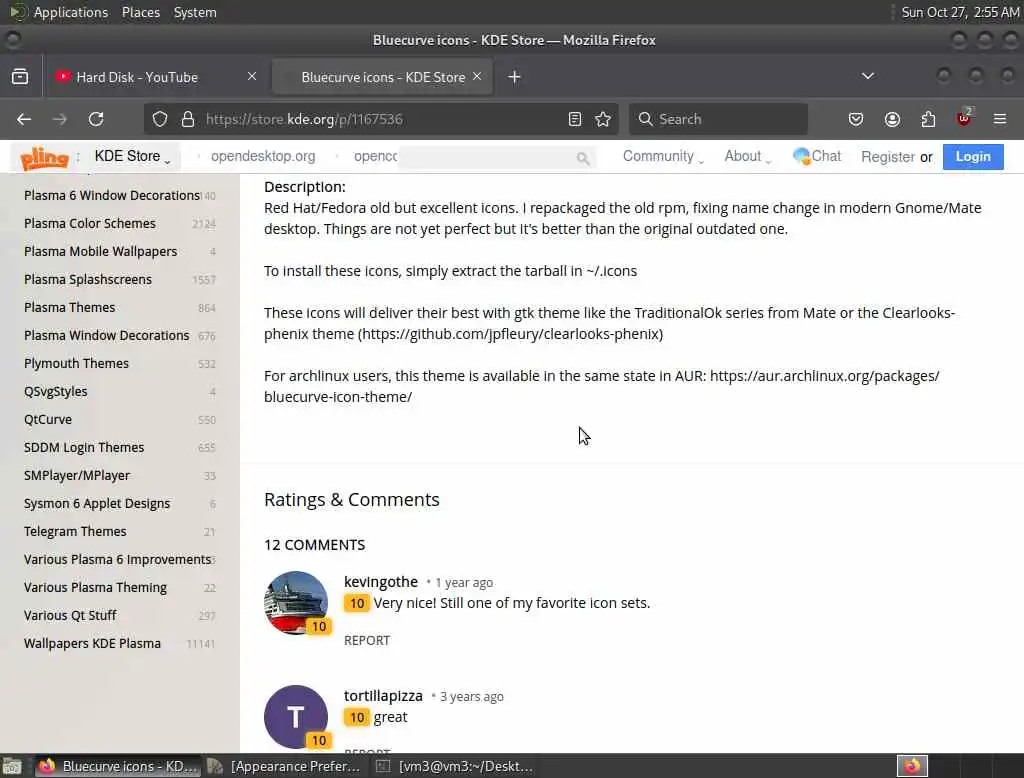This screenshot has height=778, width=1024.
Task: List all tabs with the dropdown arrow
Action: coord(868,76)
